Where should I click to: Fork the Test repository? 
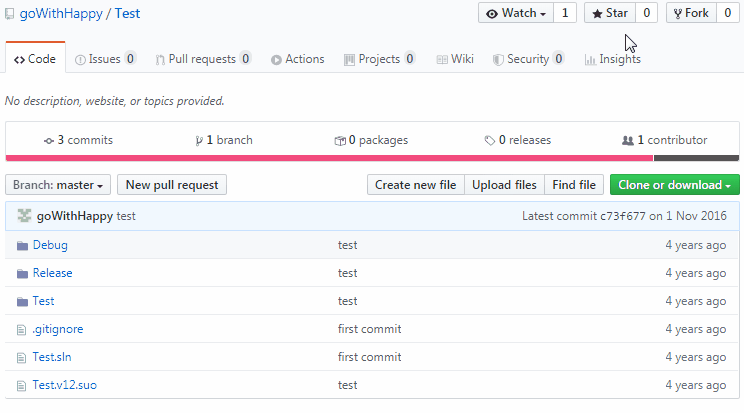[691, 13]
